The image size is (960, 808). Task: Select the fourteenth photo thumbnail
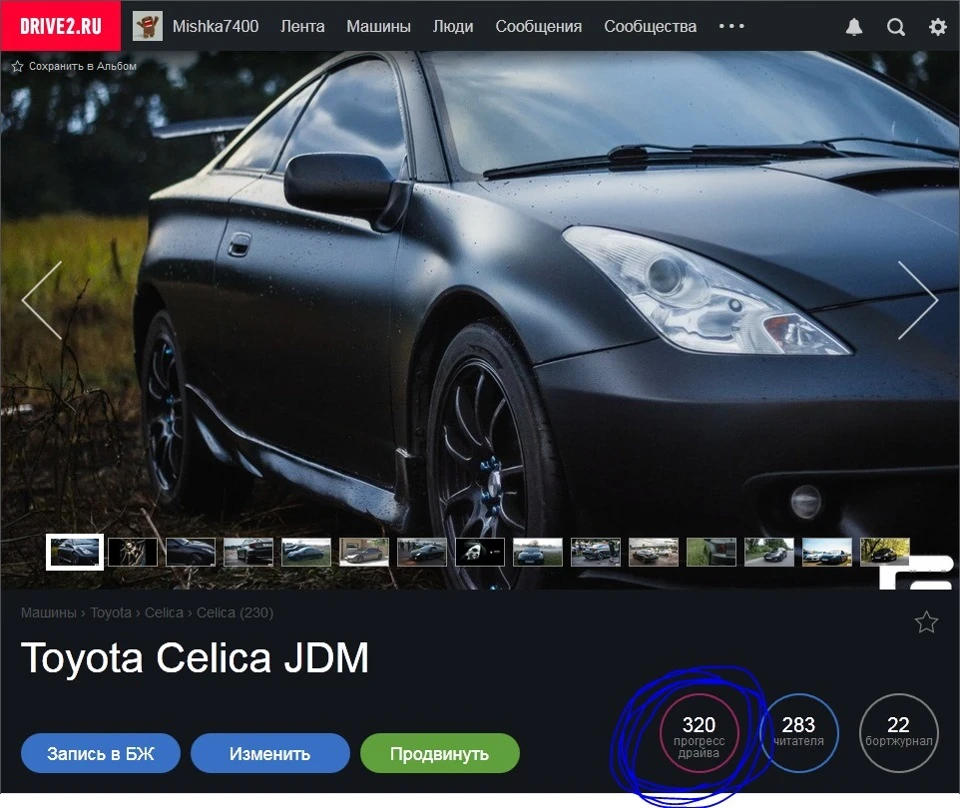point(827,552)
